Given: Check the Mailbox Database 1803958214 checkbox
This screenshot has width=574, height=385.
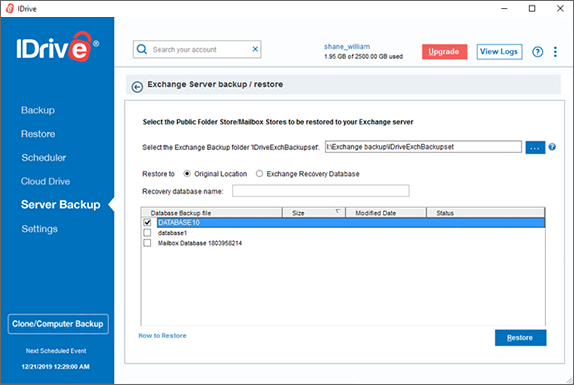Looking at the screenshot, I should tap(147, 243).
